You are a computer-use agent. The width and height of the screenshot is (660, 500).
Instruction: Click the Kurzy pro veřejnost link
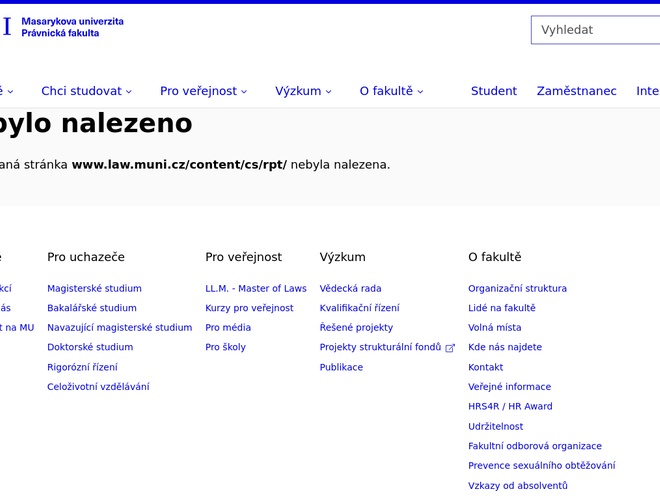pyautogui.click(x=249, y=308)
